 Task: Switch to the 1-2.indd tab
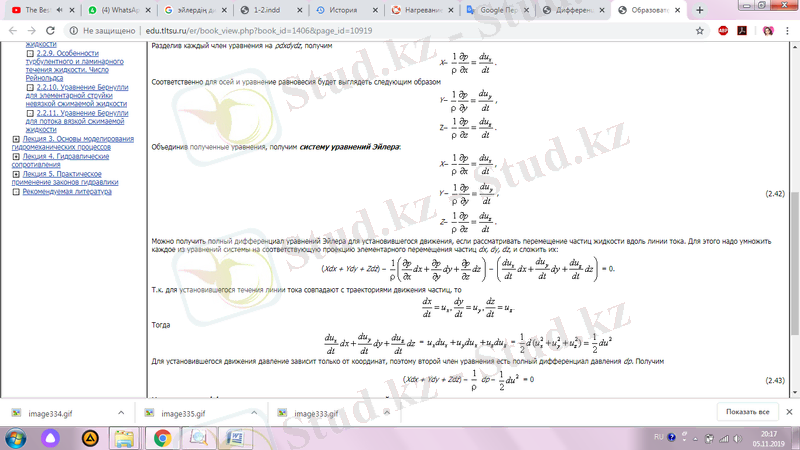coord(267,10)
